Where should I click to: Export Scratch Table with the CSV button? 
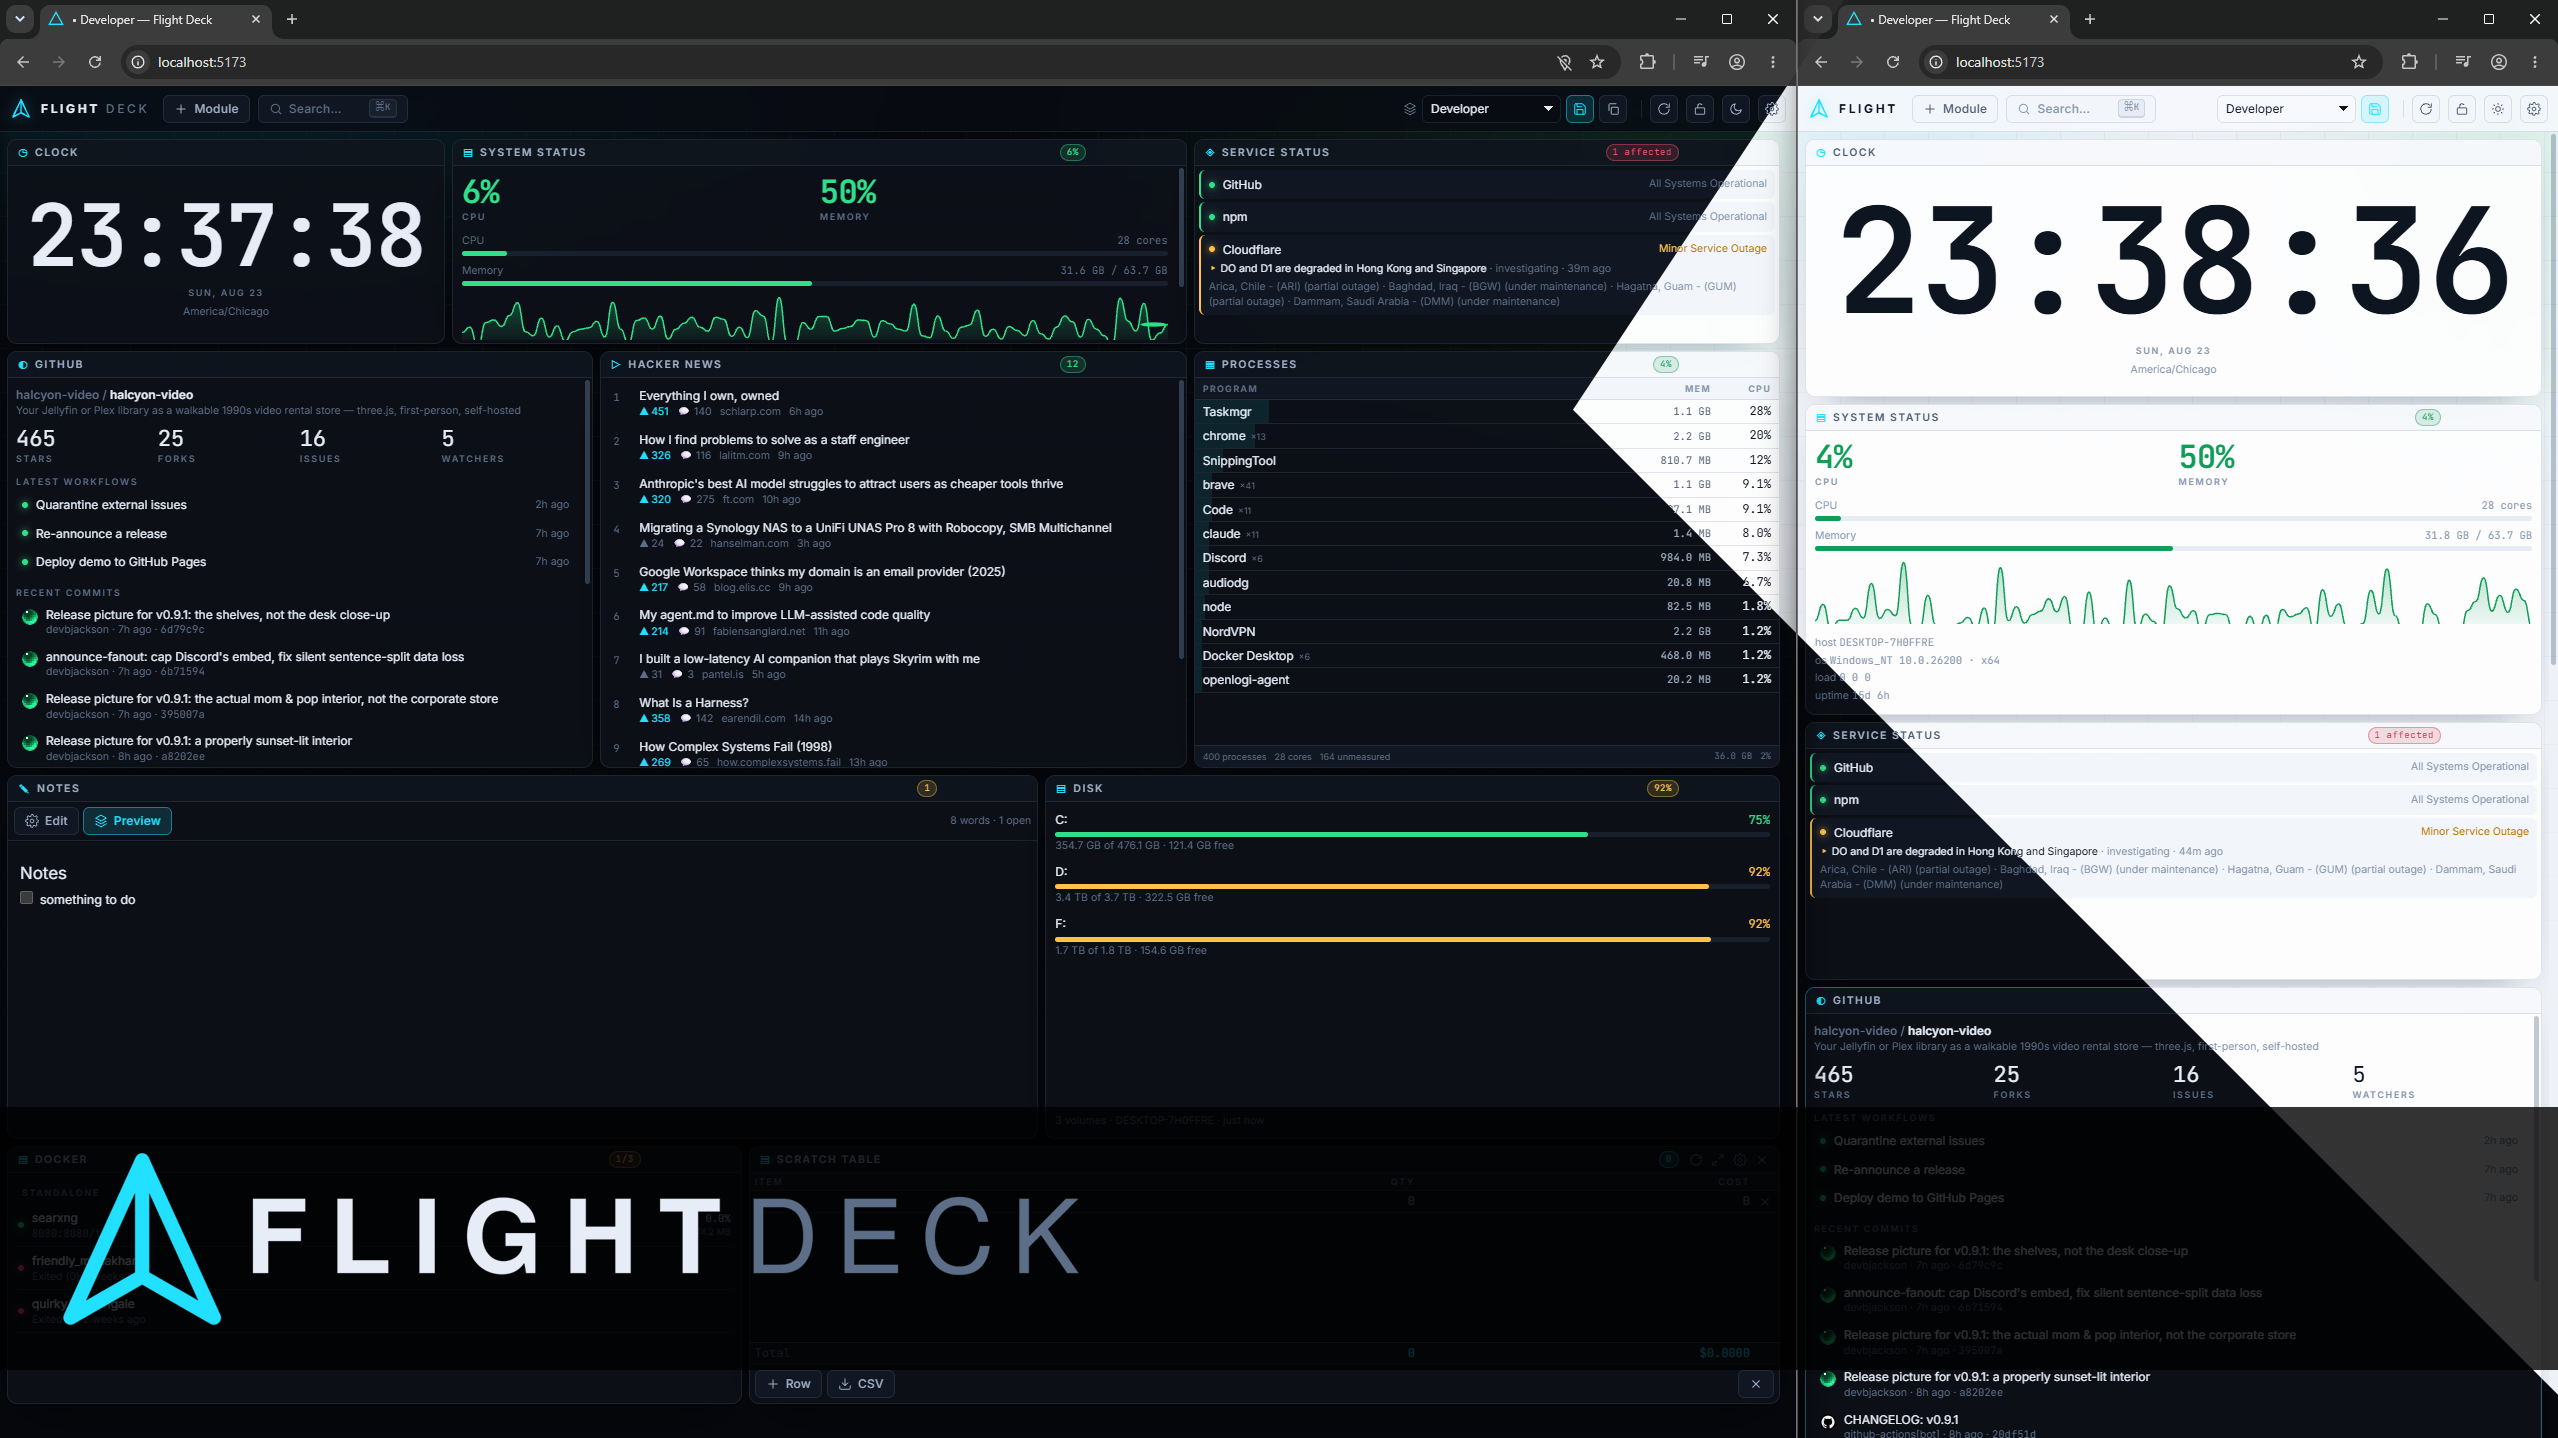[x=861, y=1384]
